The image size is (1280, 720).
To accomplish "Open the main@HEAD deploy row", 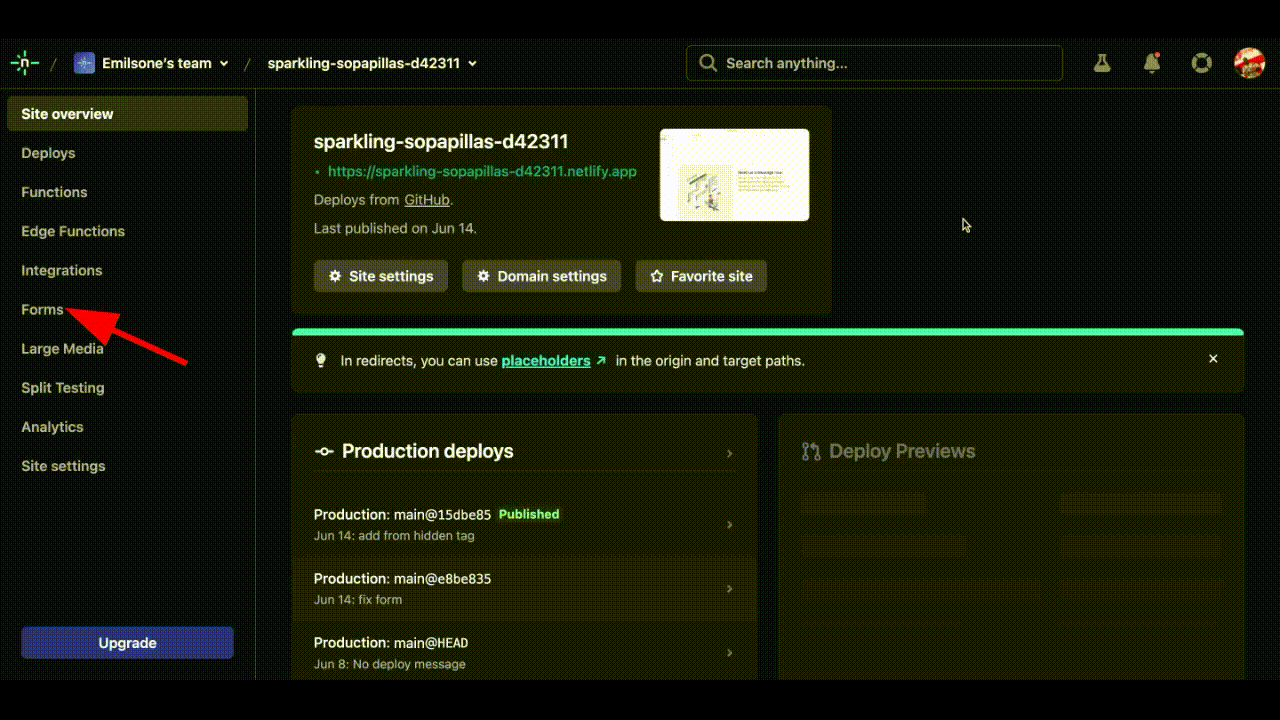I will (524, 652).
